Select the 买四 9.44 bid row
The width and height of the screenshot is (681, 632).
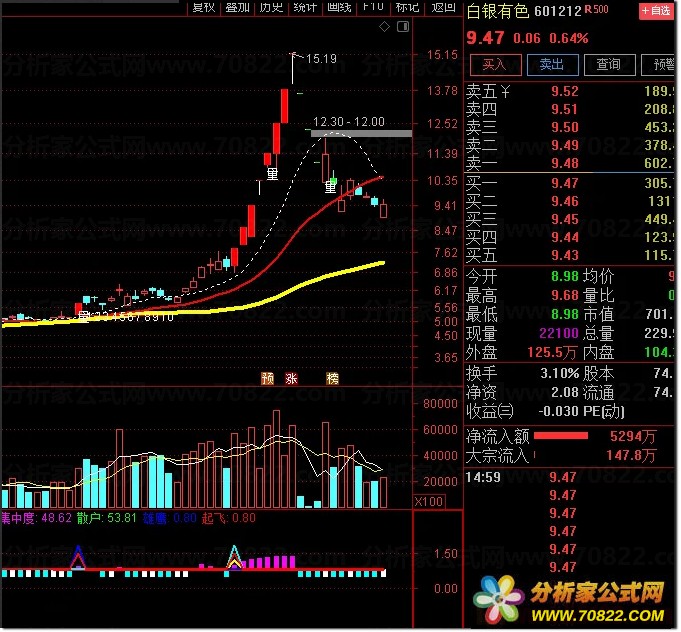tap(570, 238)
